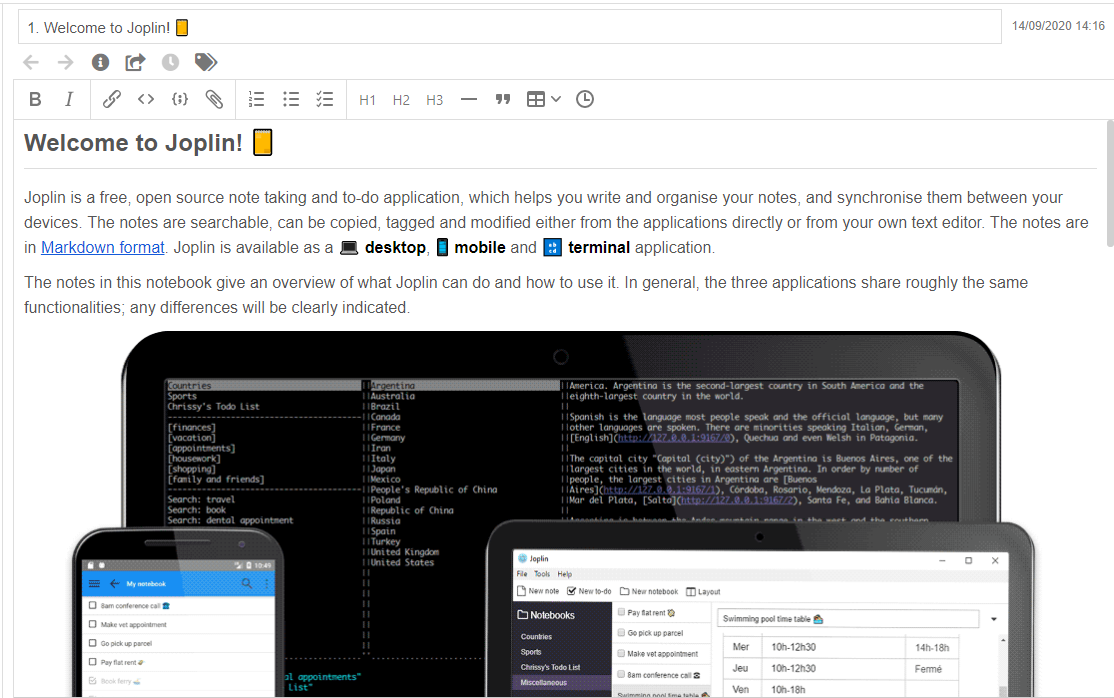
Task: Attach a file with paperclip icon
Action: click(215, 100)
